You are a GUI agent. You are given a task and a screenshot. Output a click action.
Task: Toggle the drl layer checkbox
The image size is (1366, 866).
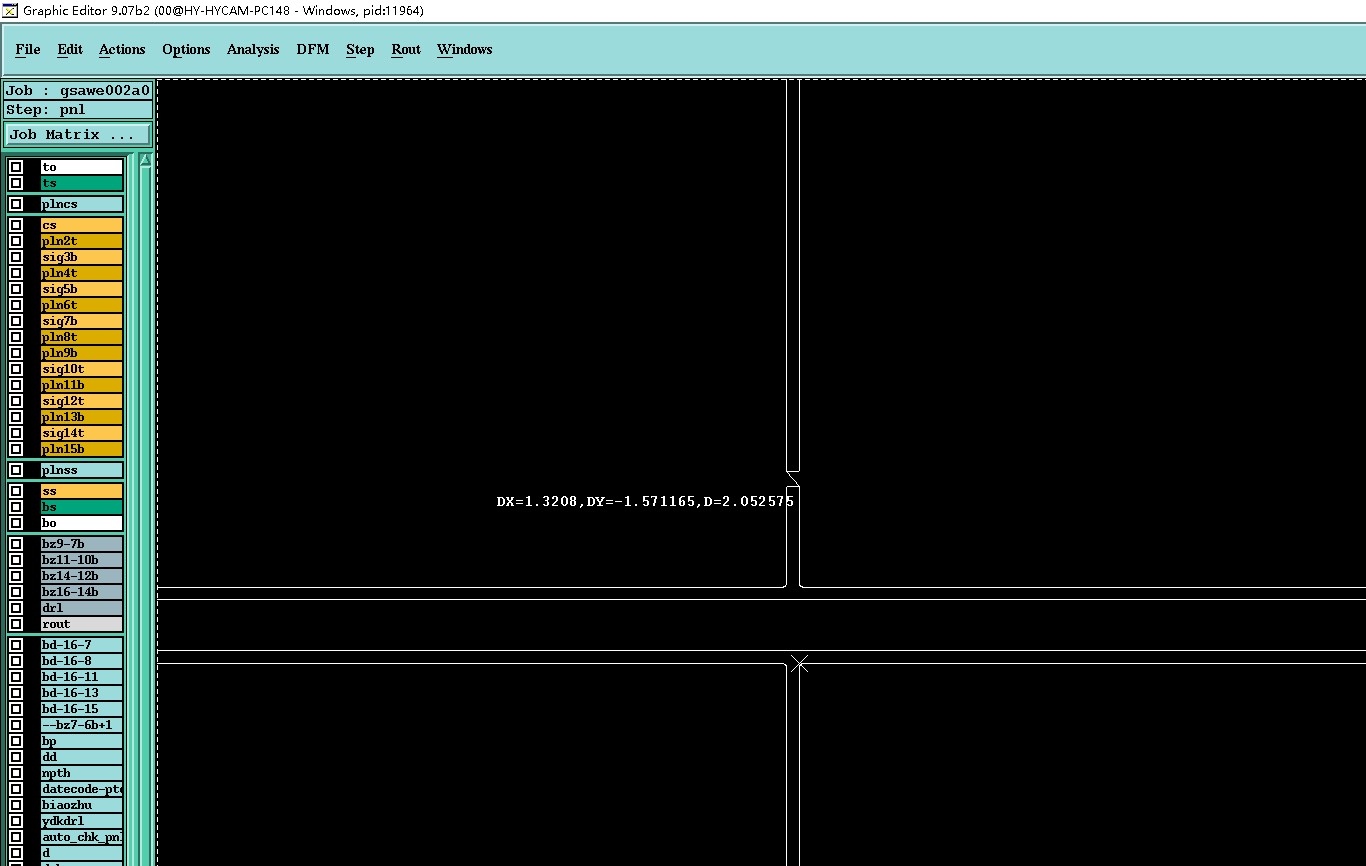click(16, 608)
